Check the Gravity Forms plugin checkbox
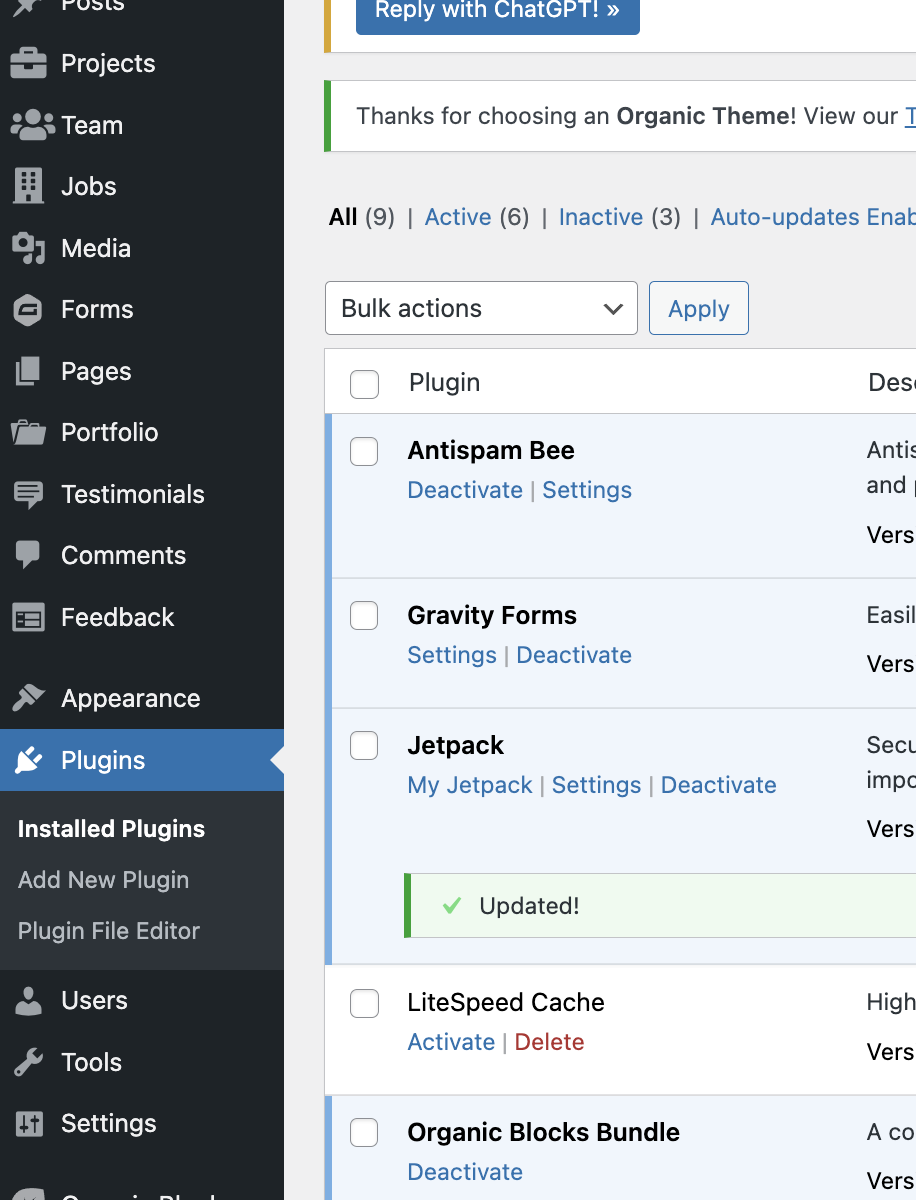Screen dimensions: 916x1200 pos(364,616)
